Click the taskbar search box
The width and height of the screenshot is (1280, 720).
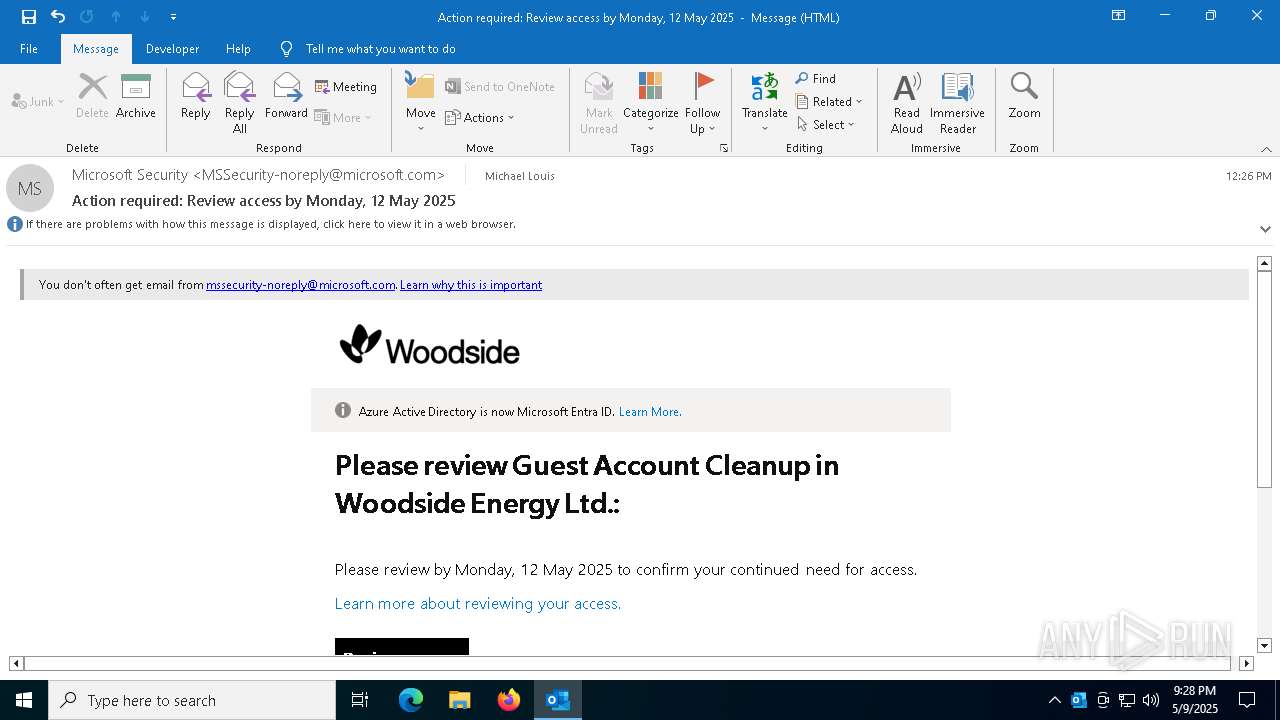192,700
